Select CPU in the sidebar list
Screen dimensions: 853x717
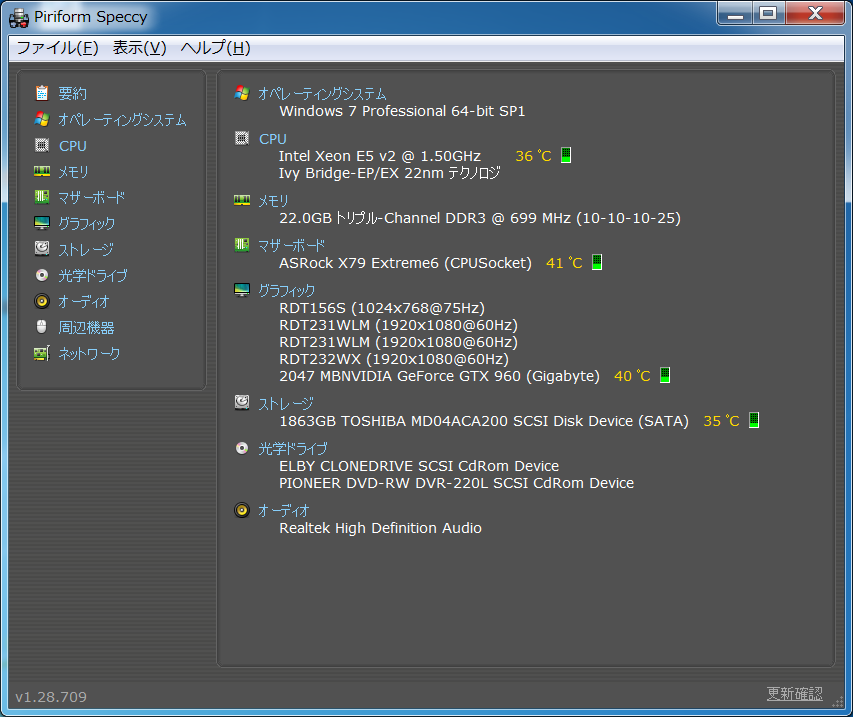[73, 146]
